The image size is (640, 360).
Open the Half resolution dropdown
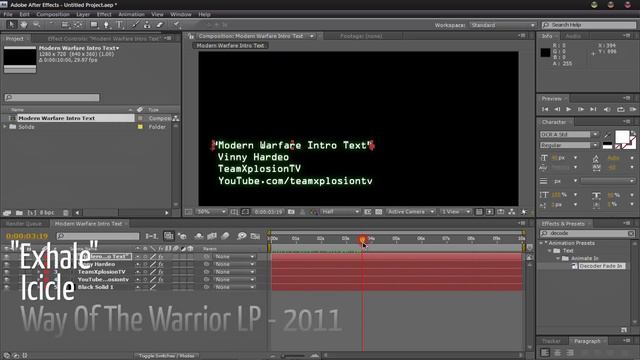[x=340, y=212]
